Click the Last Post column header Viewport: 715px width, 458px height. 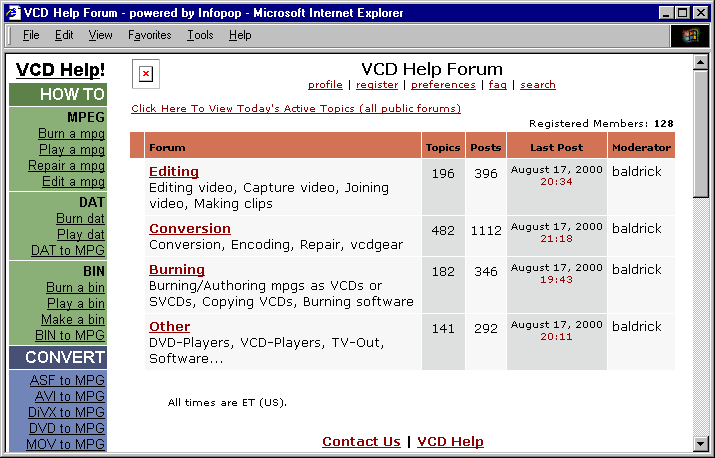557,147
